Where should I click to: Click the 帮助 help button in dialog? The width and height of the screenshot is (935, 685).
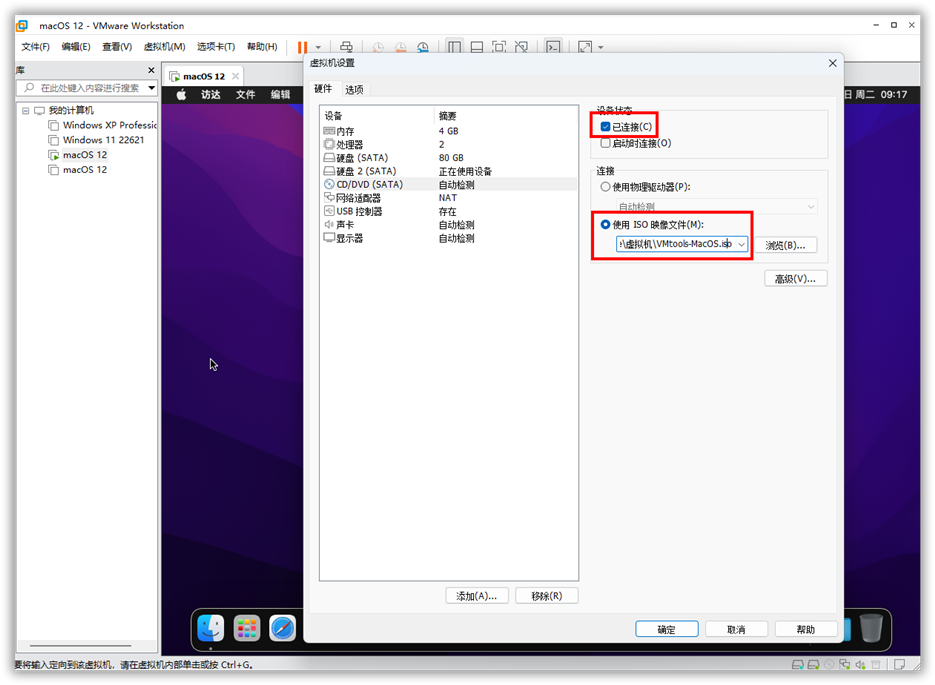point(806,629)
